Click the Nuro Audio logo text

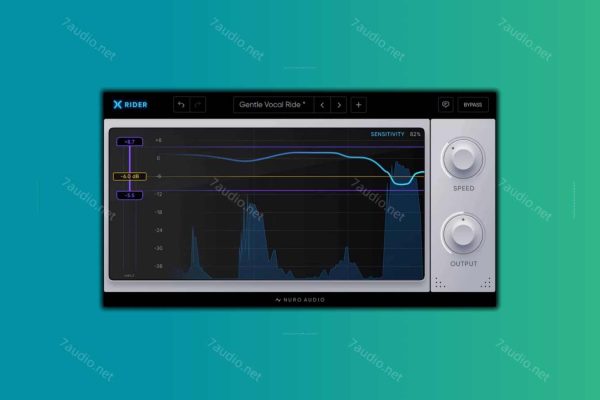coord(300,300)
